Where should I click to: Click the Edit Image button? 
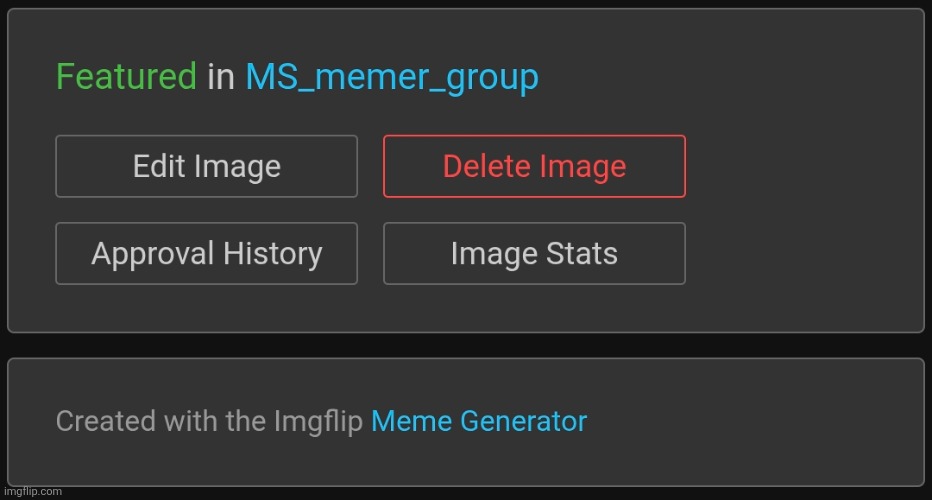206,166
